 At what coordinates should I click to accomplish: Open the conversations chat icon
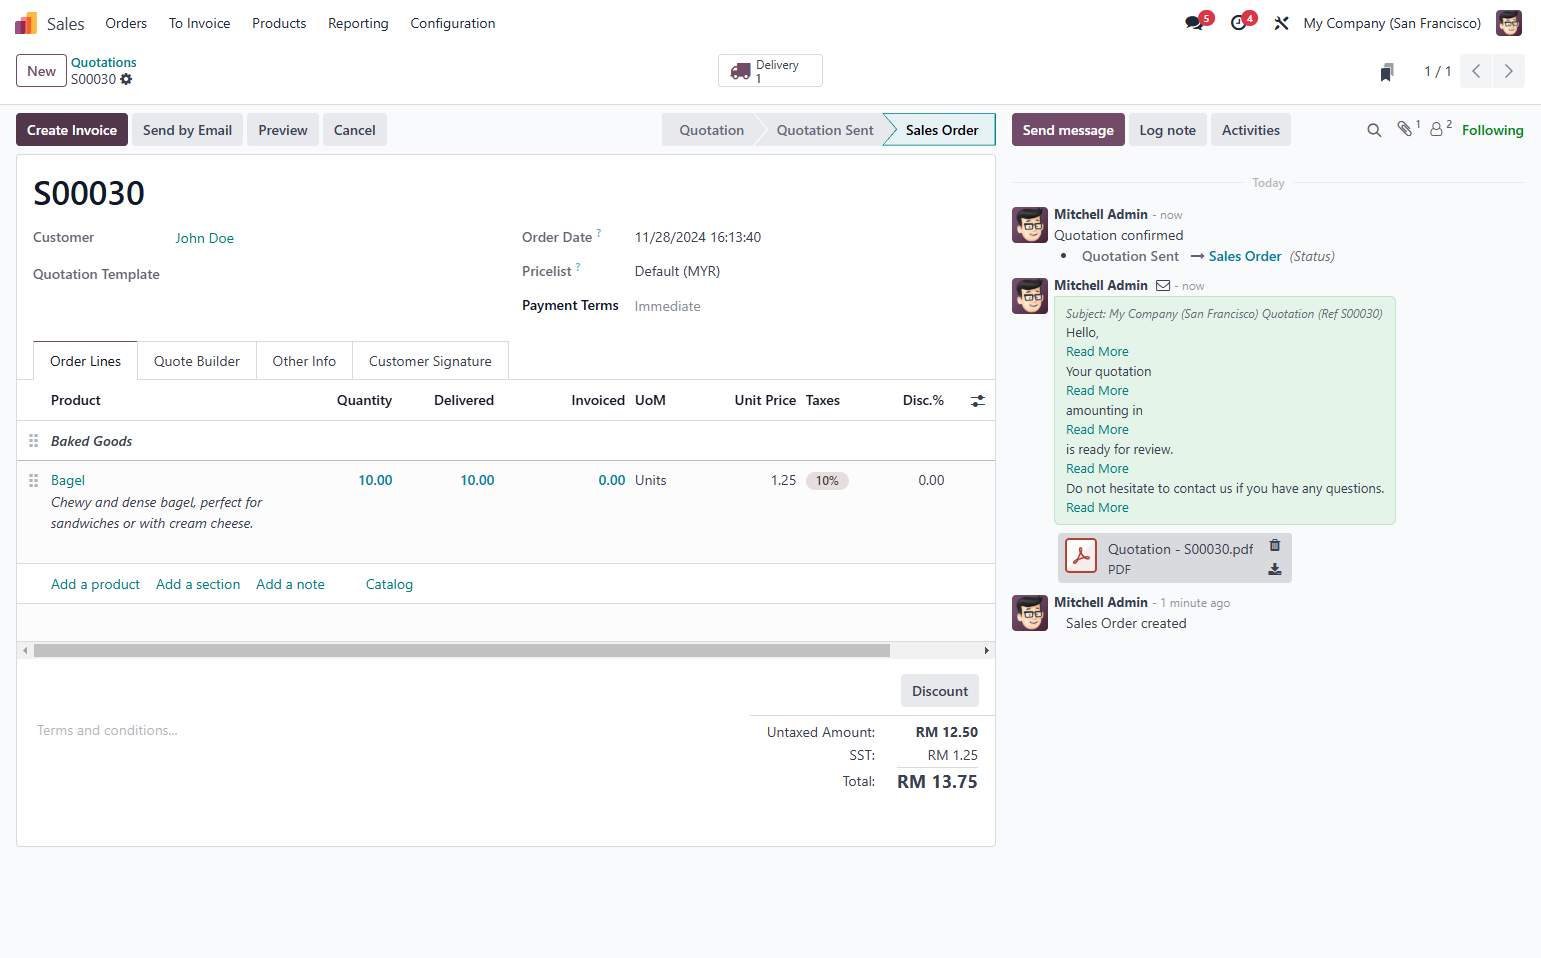click(x=1194, y=23)
